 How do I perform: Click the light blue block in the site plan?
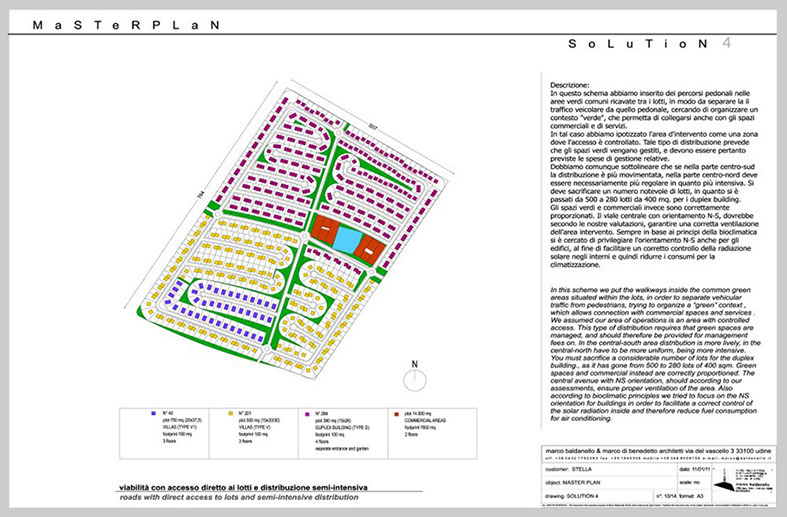(343, 239)
